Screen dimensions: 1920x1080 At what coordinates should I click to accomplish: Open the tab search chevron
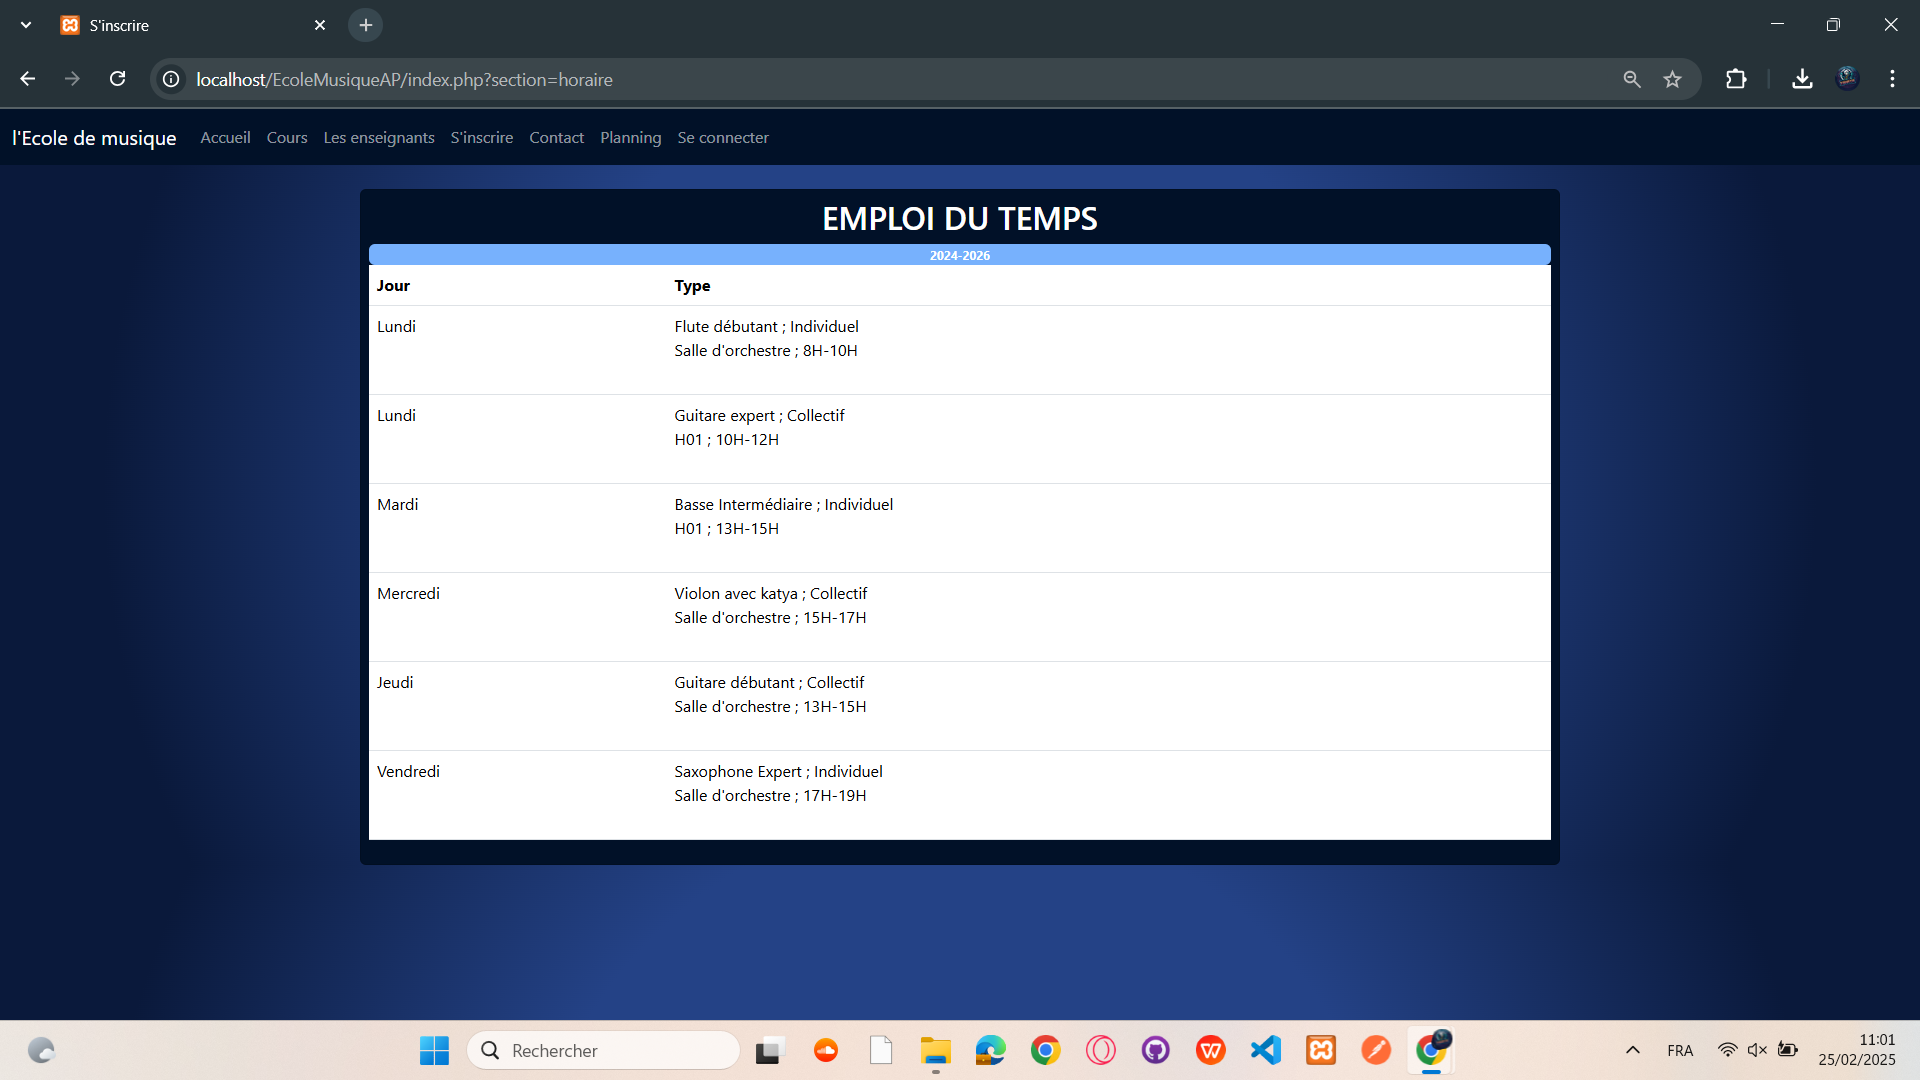(25, 24)
